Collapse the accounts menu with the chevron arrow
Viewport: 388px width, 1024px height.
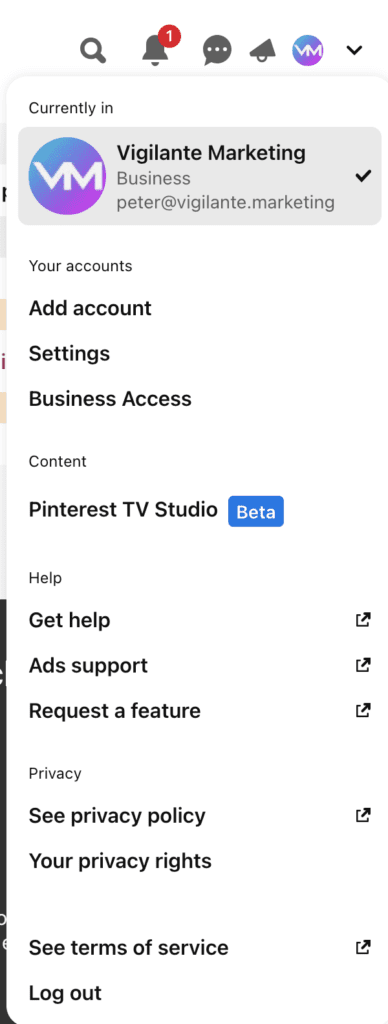(x=354, y=50)
